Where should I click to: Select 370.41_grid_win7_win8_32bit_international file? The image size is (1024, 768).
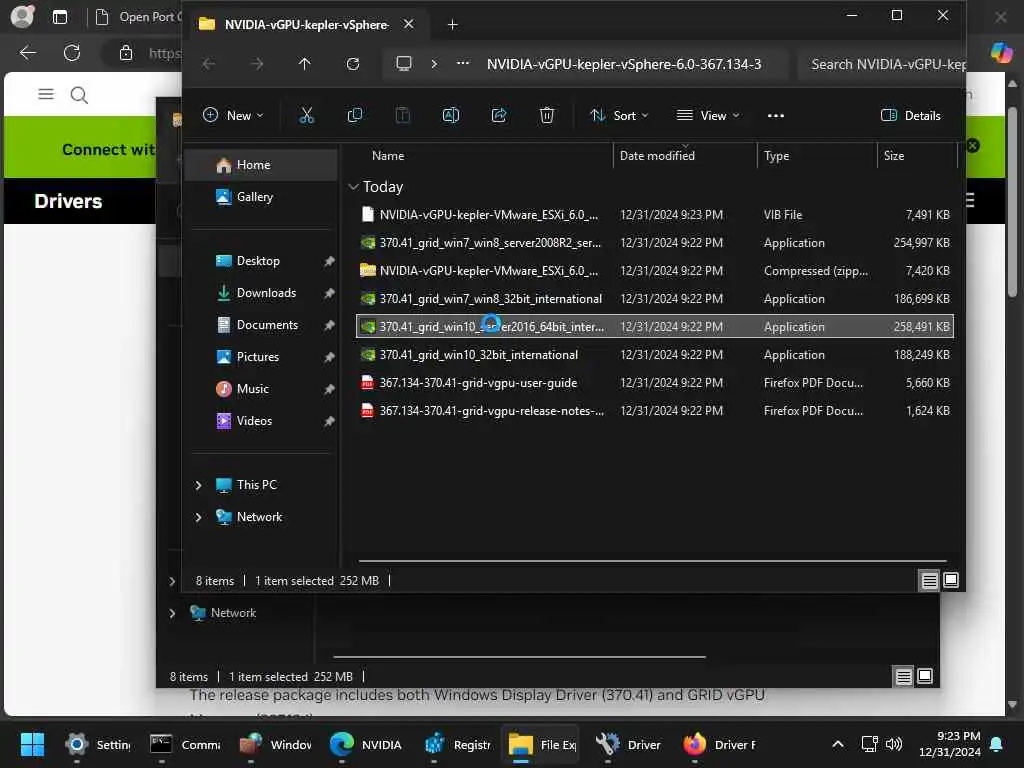(x=655, y=299)
